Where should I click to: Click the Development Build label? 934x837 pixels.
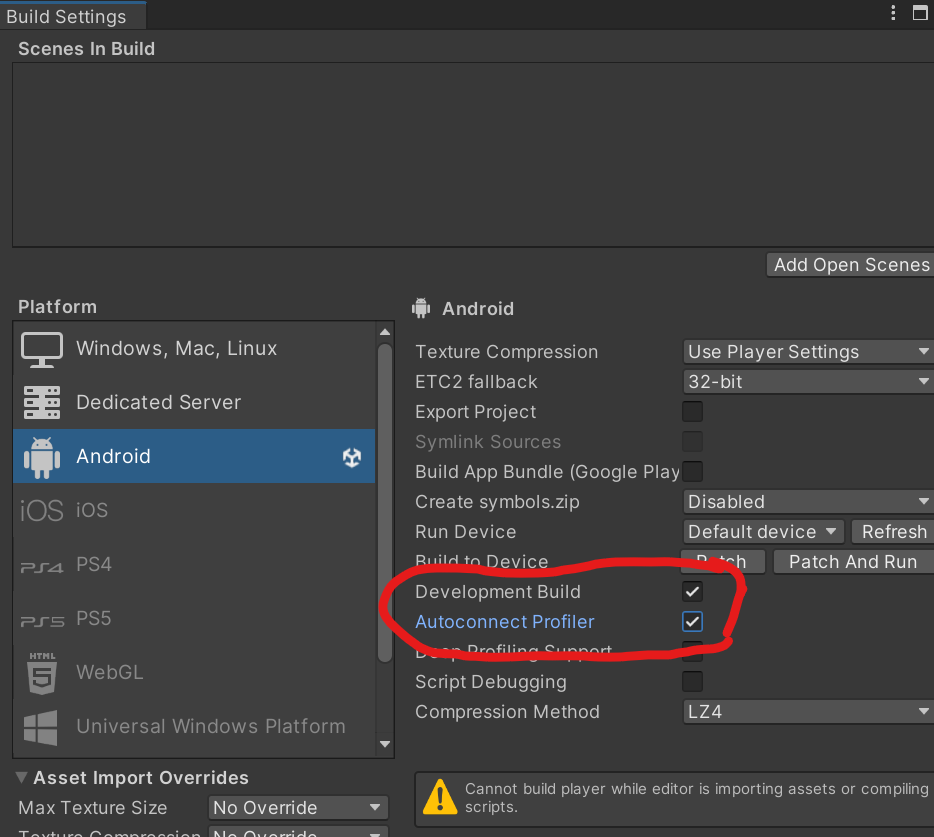497,592
